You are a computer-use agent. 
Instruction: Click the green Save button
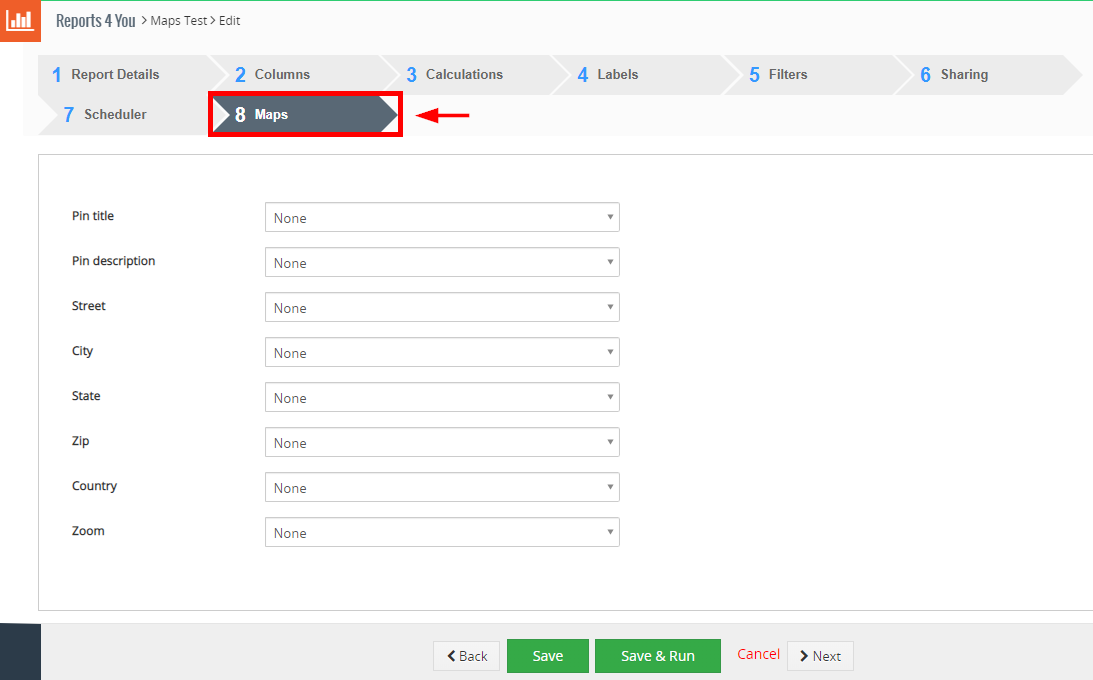click(x=547, y=656)
